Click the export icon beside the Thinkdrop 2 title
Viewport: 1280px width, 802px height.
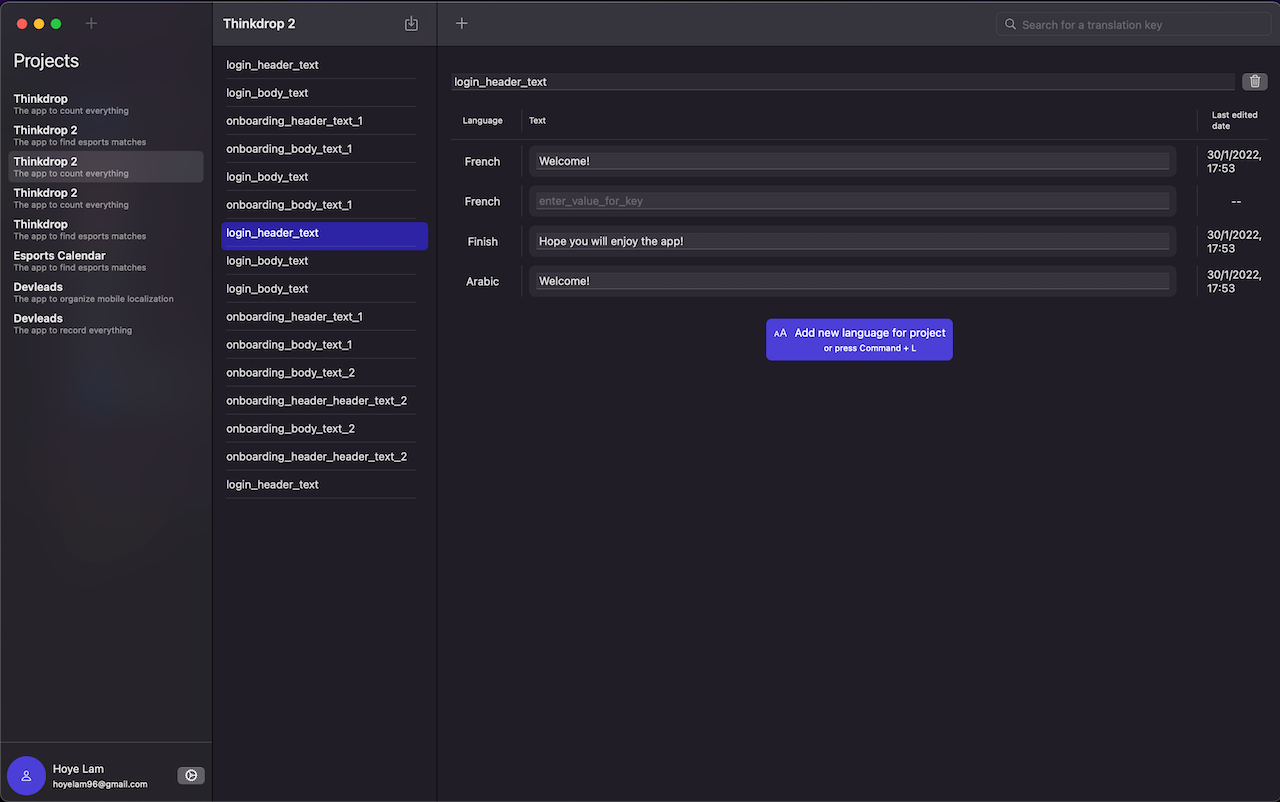[x=411, y=24]
